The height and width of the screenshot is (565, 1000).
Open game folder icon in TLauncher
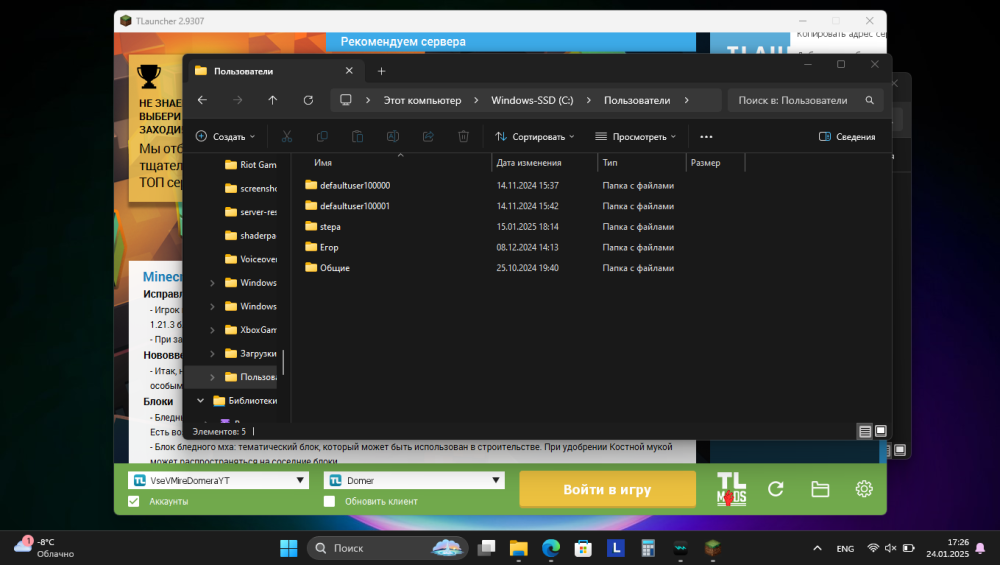pos(820,489)
